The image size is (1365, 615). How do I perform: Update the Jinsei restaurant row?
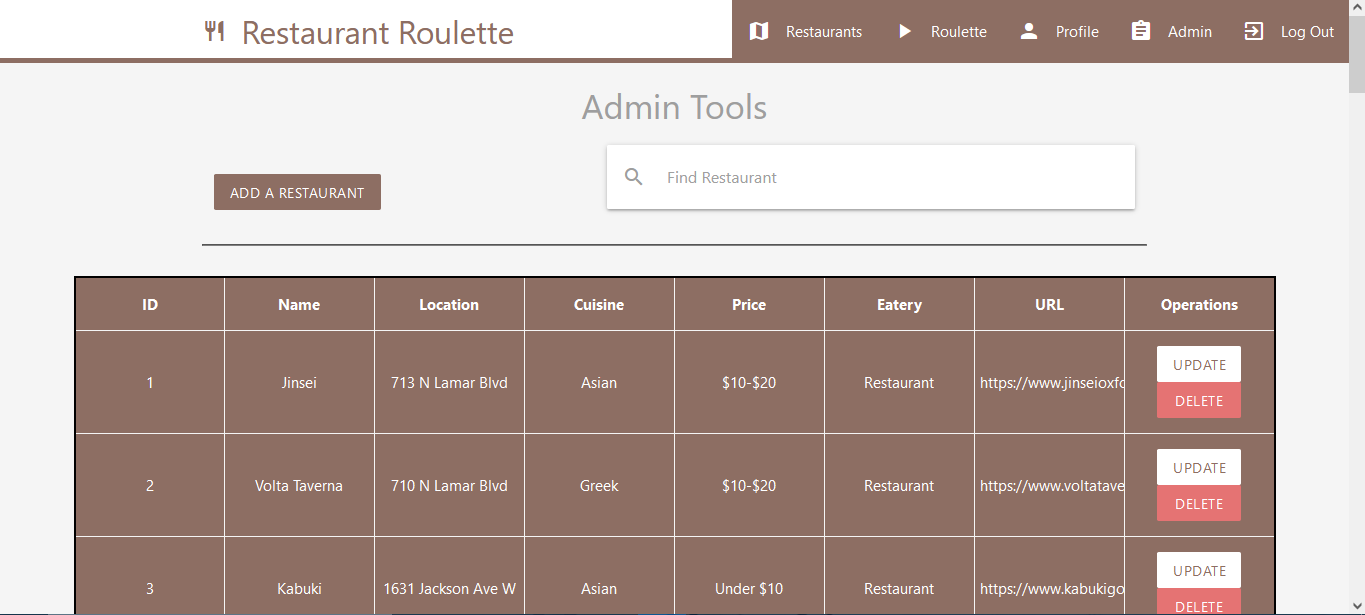coord(1199,364)
